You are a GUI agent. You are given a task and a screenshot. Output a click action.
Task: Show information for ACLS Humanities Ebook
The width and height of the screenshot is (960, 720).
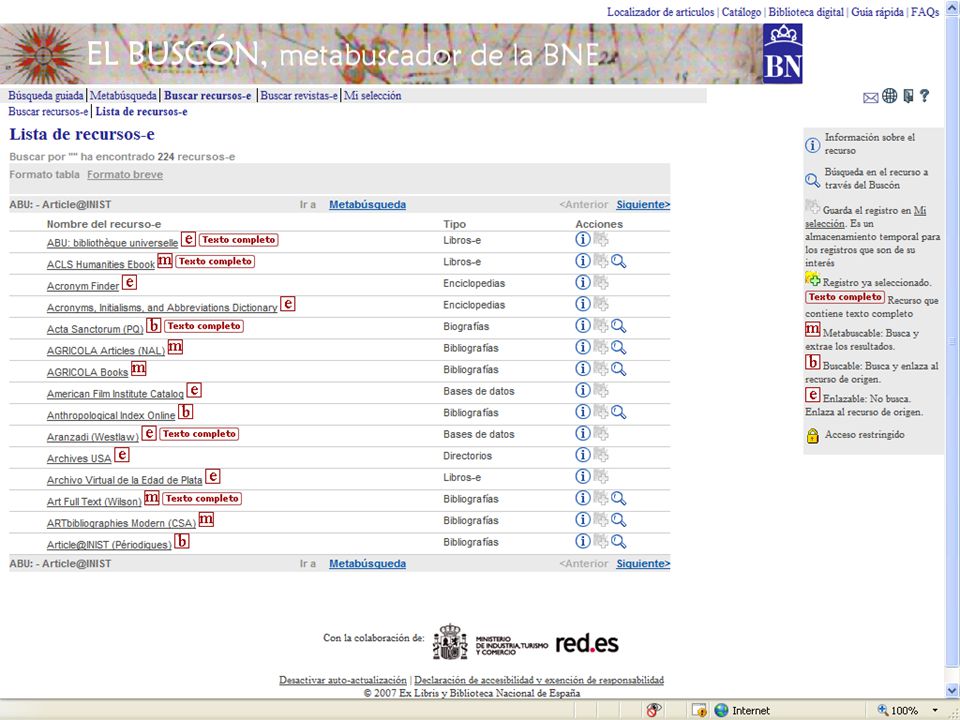pyautogui.click(x=582, y=261)
